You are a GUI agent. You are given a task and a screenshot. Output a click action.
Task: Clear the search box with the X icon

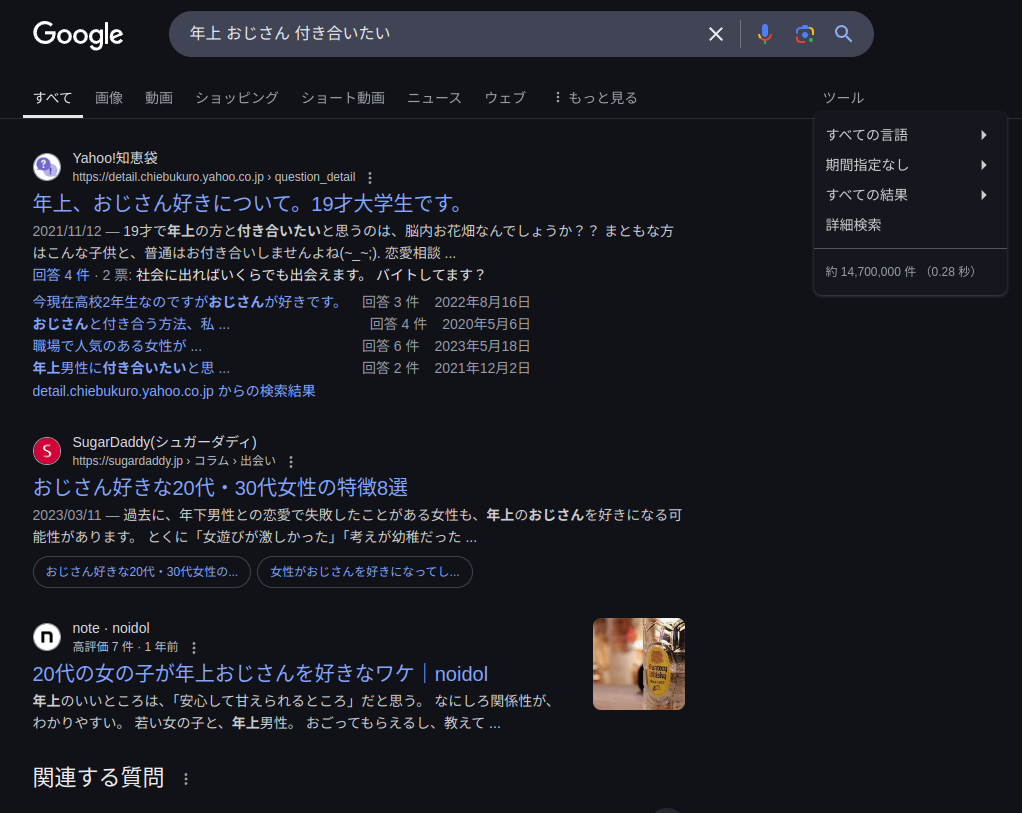(716, 34)
